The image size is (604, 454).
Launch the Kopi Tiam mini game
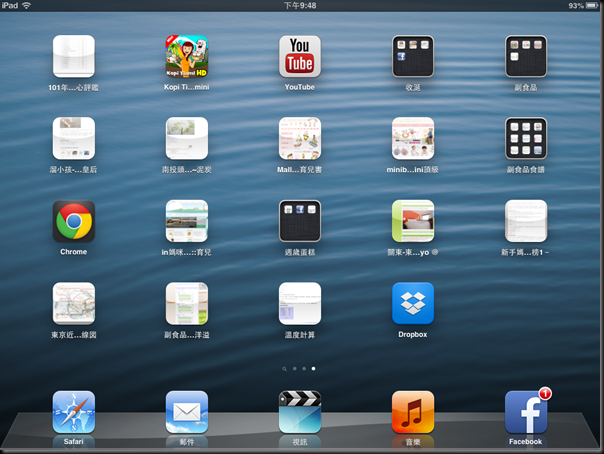pos(187,56)
